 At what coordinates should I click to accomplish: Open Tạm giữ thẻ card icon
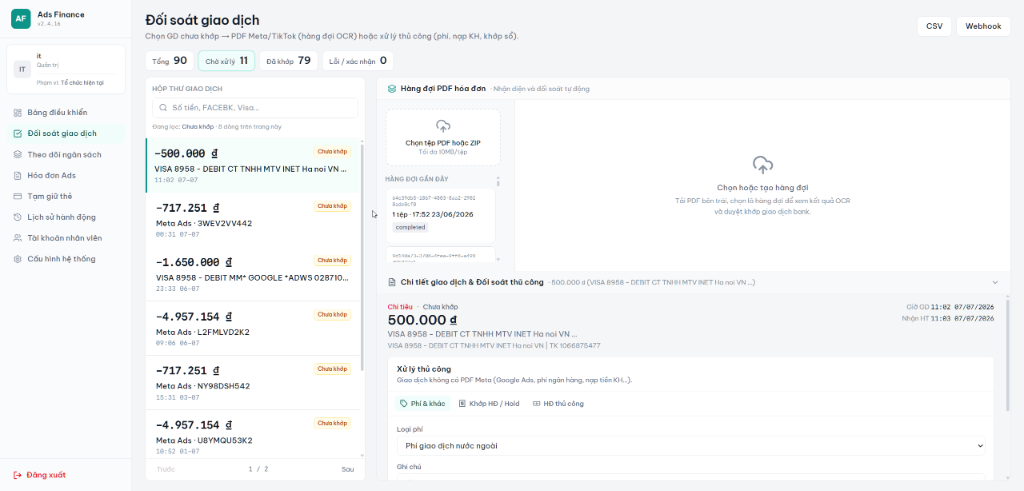pyautogui.click(x=18, y=197)
